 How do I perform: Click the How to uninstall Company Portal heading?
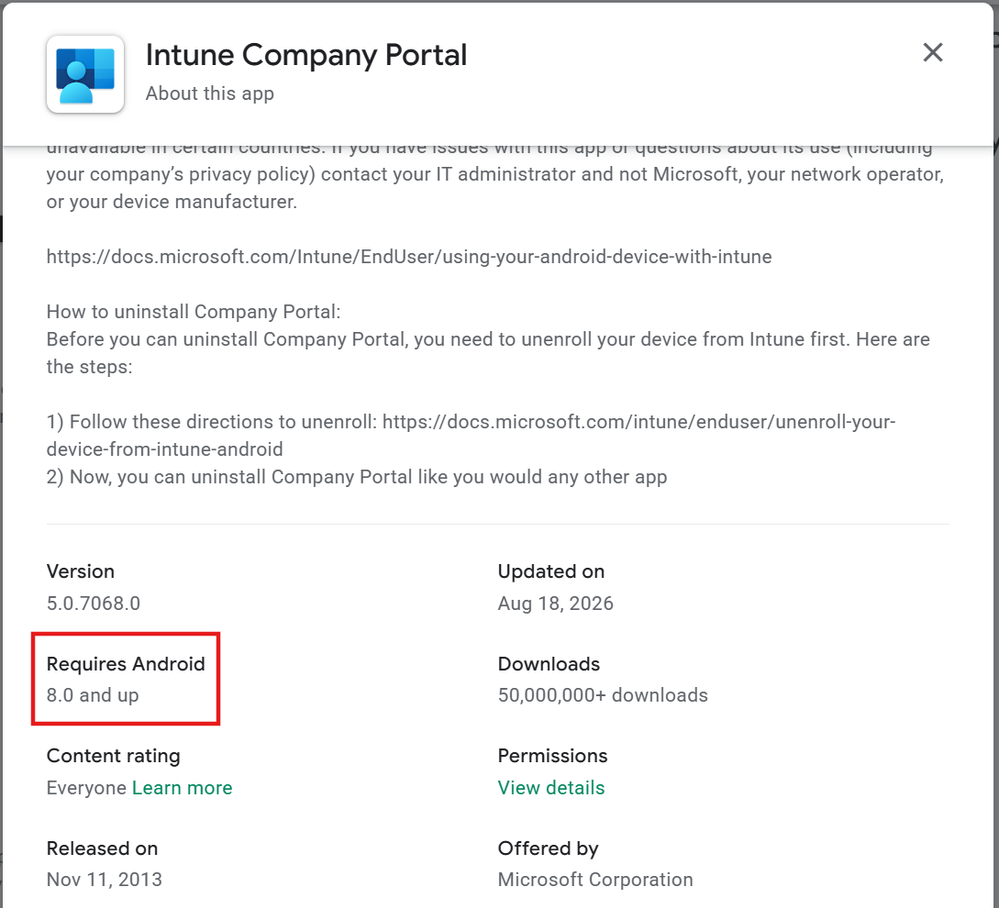click(x=194, y=312)
